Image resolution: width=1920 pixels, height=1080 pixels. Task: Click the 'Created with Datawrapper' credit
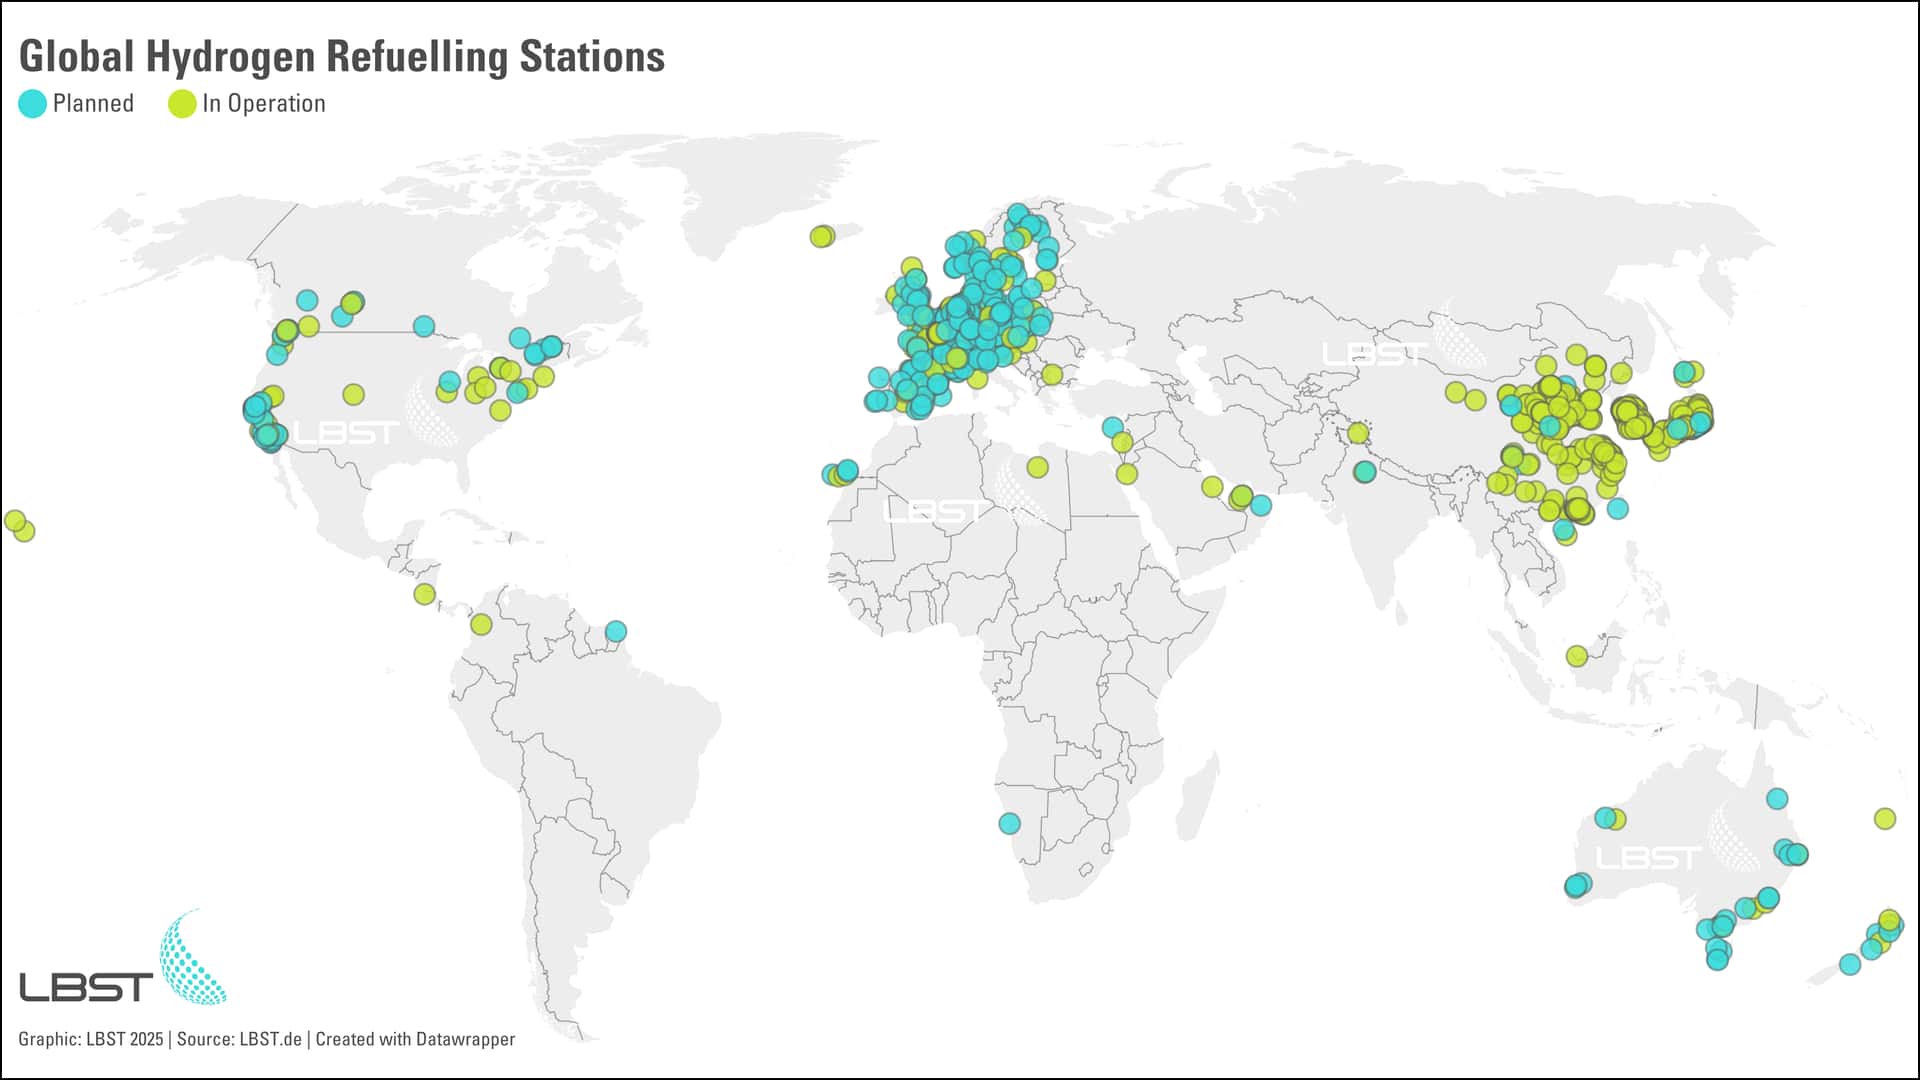(x=415, y=1039)
